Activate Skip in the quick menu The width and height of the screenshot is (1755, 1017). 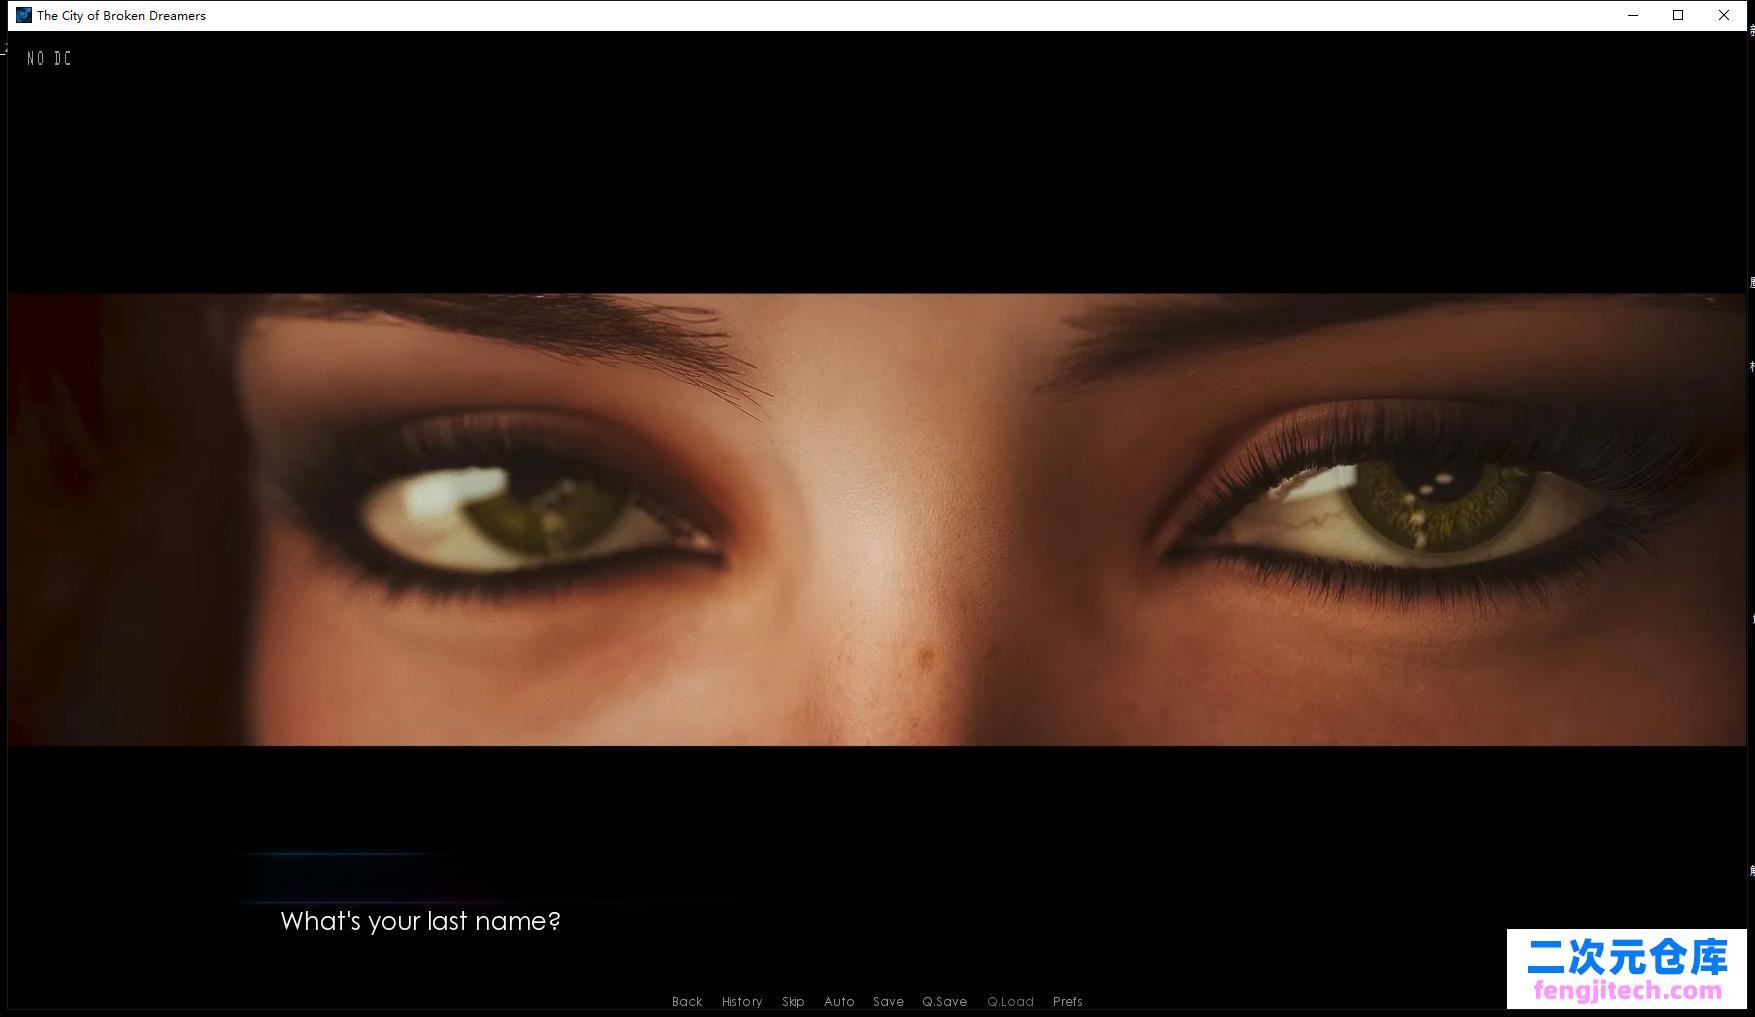point(793,1001)
